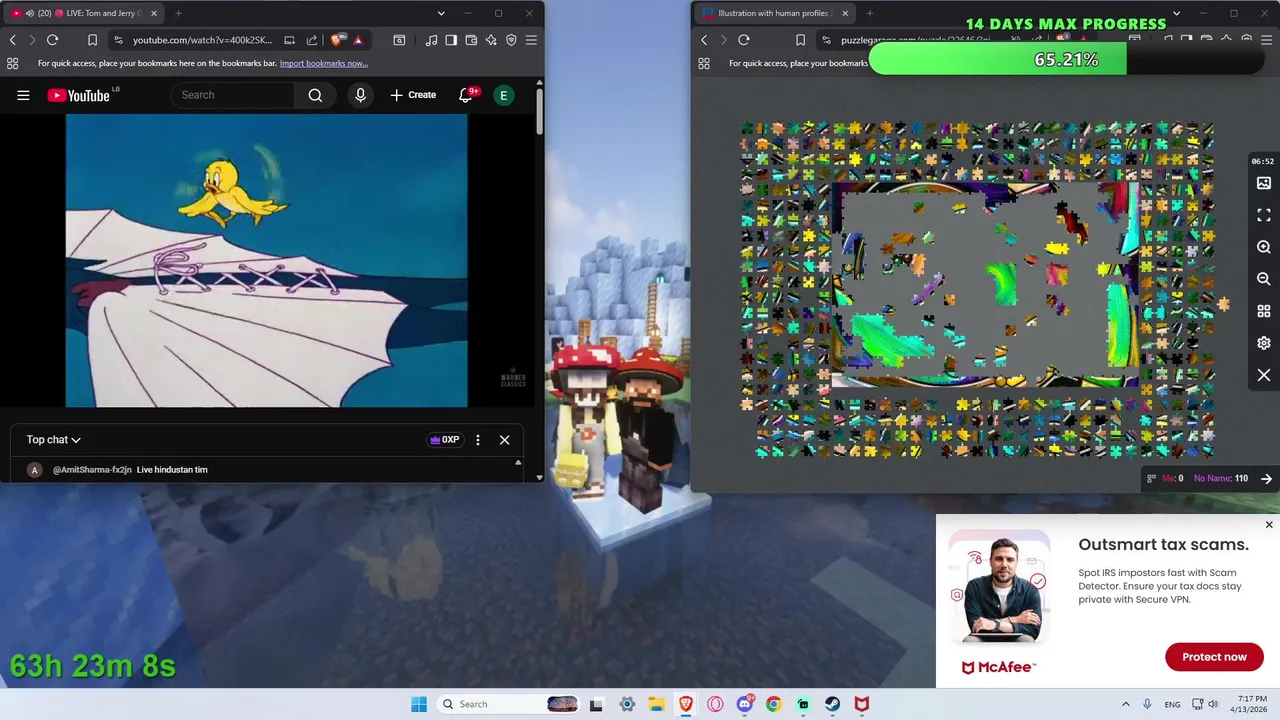Close the Tom and Jerry tab
The width and height of the screenshot is (1280, 720).
[x=153, y=13]
